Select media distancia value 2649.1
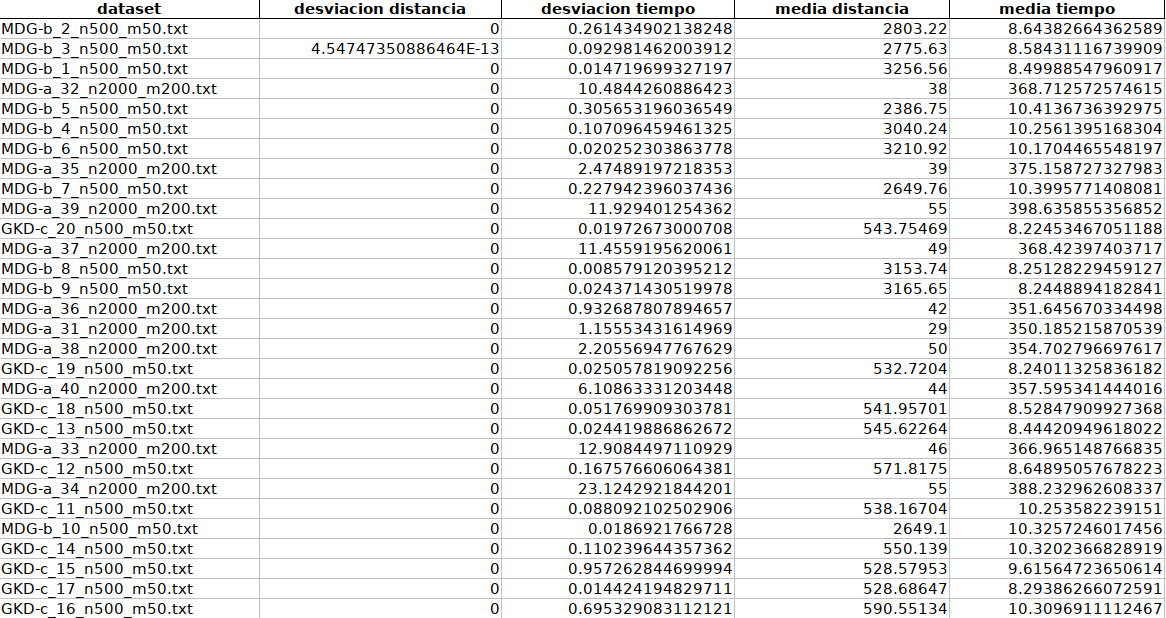The height and width of the screenshot is (618, 1166). pos(921,530)
